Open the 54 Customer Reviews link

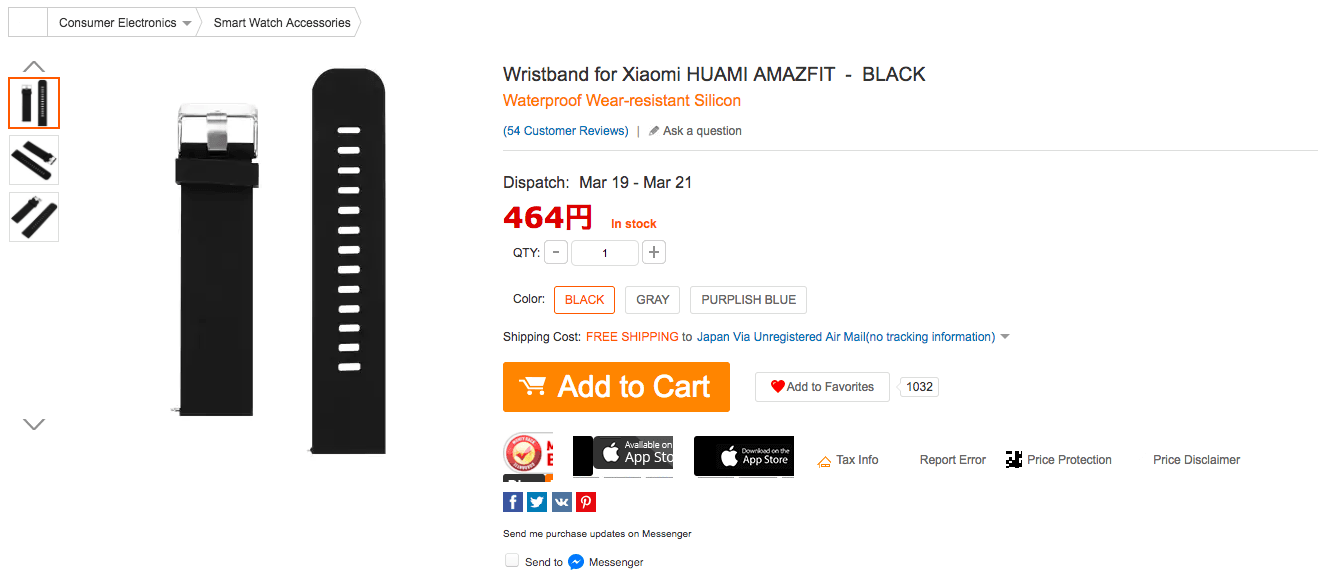pos(566,131)
